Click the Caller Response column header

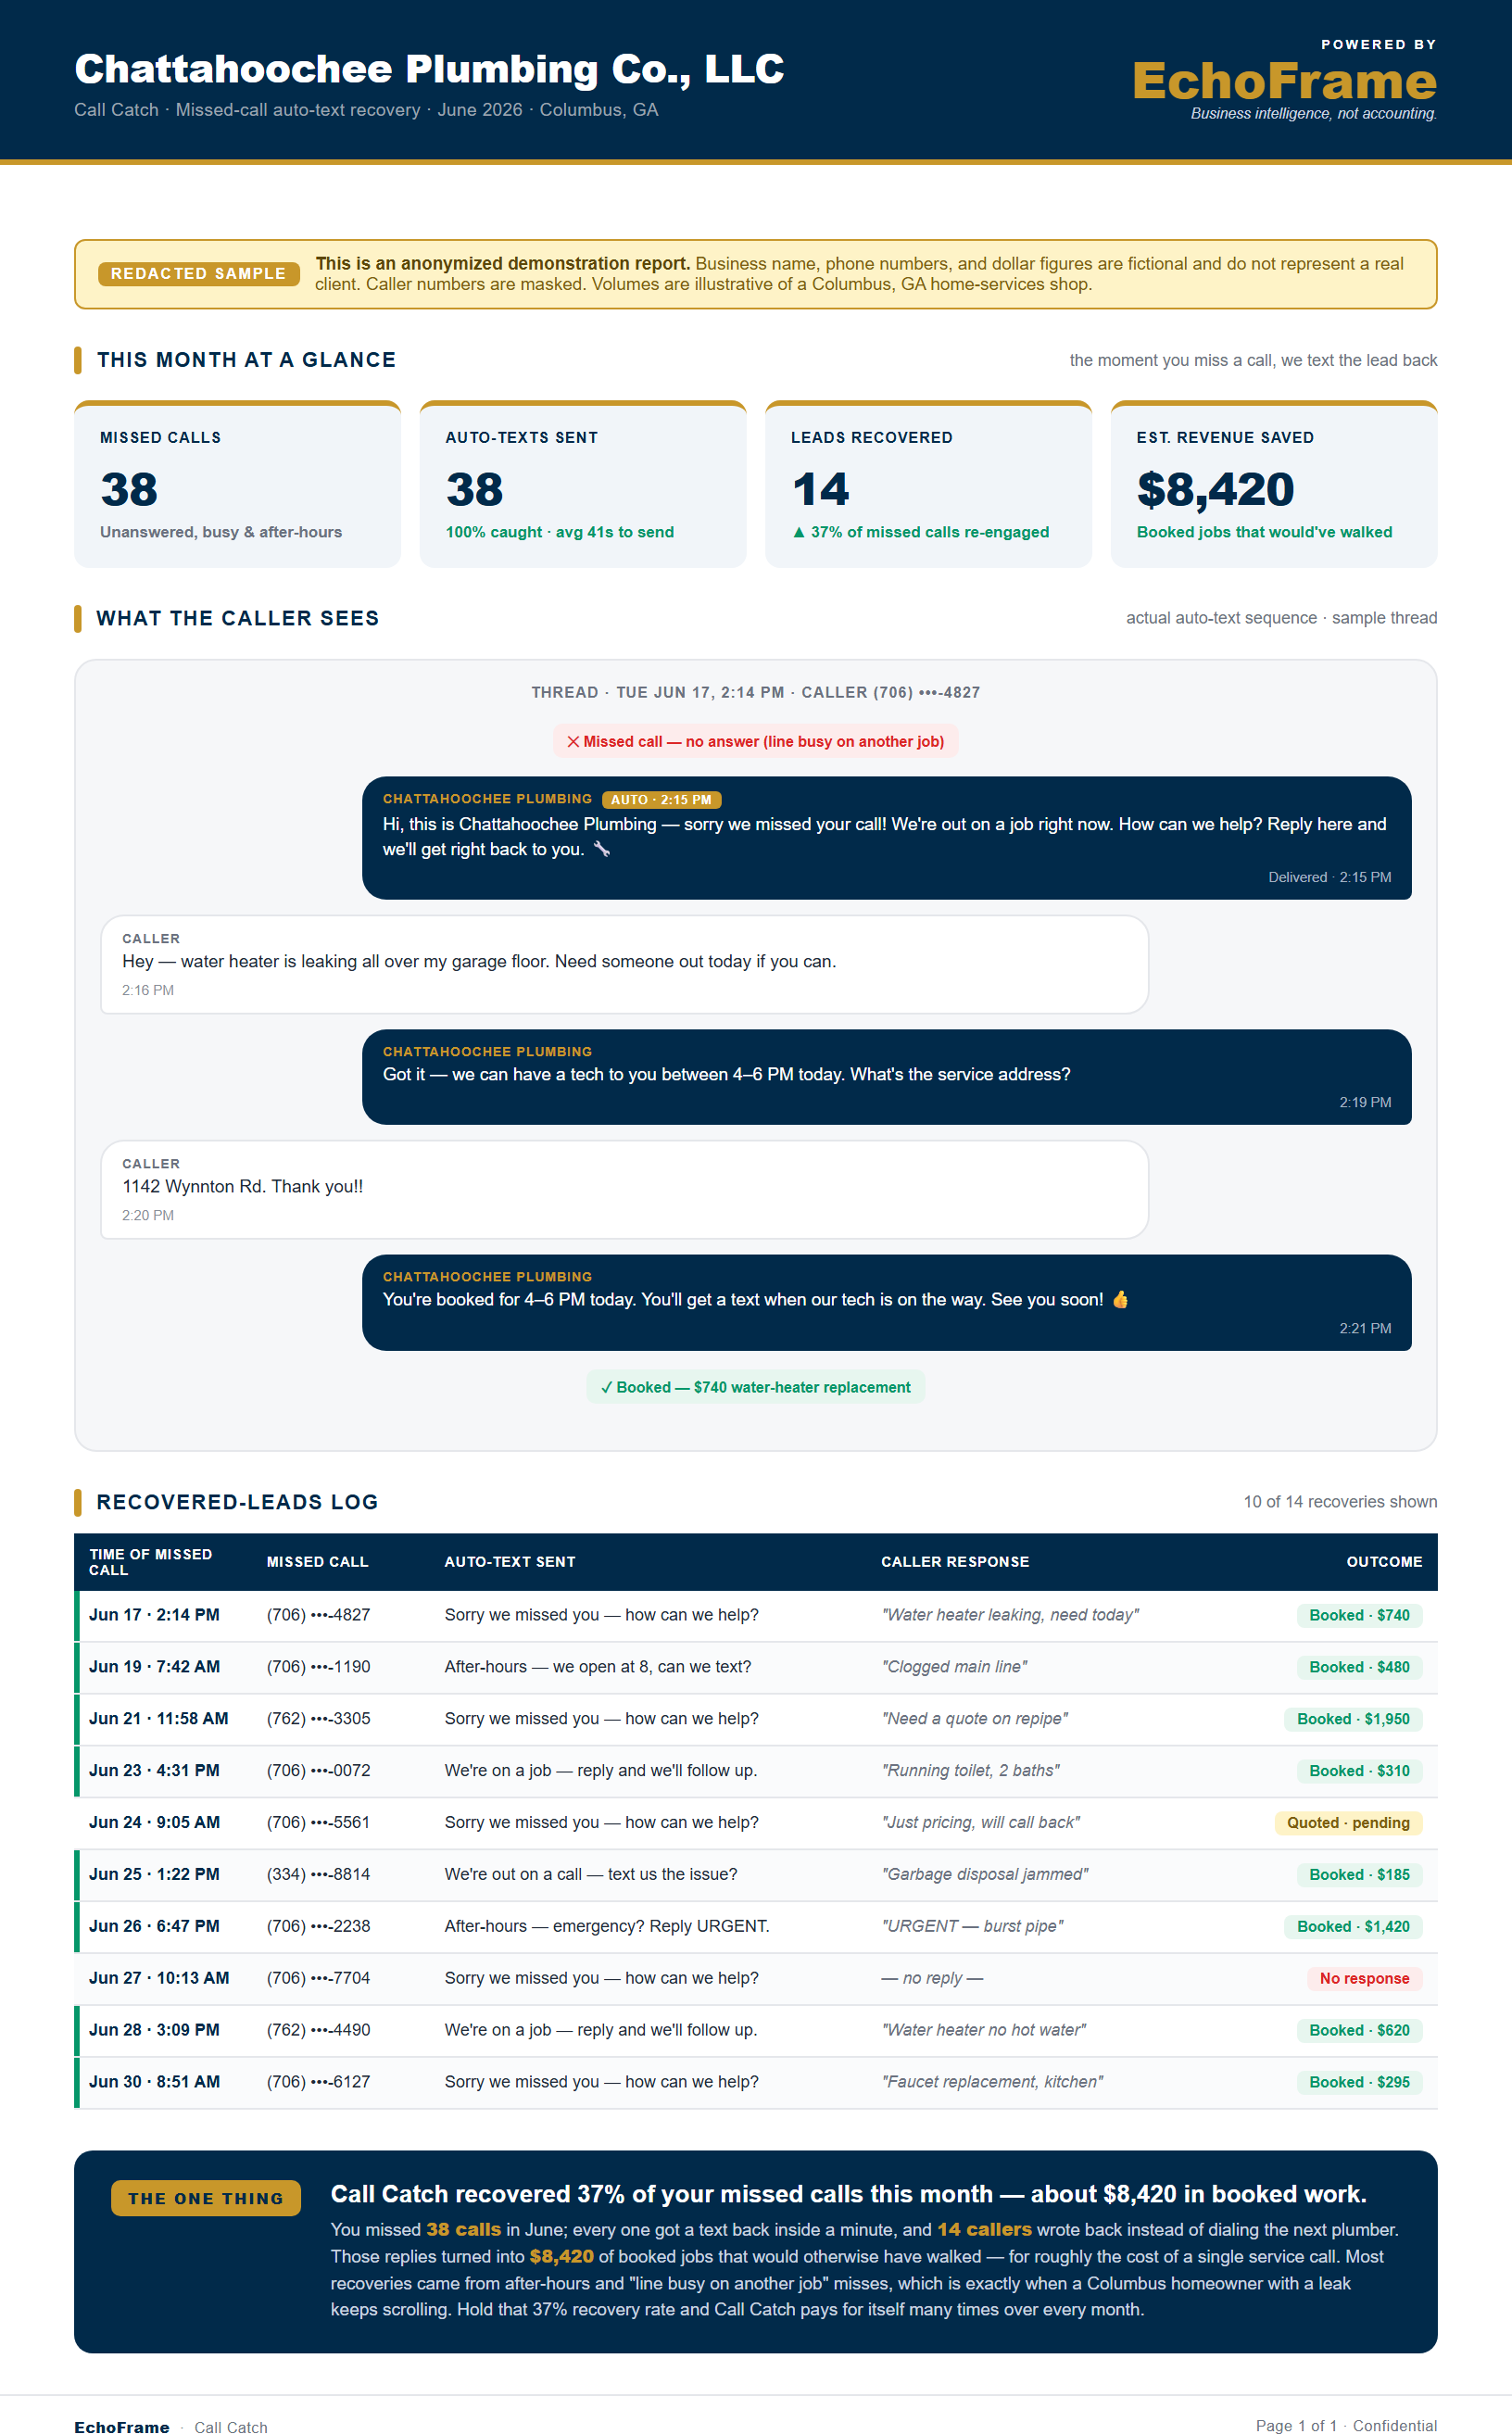(x=955, y=1562)
